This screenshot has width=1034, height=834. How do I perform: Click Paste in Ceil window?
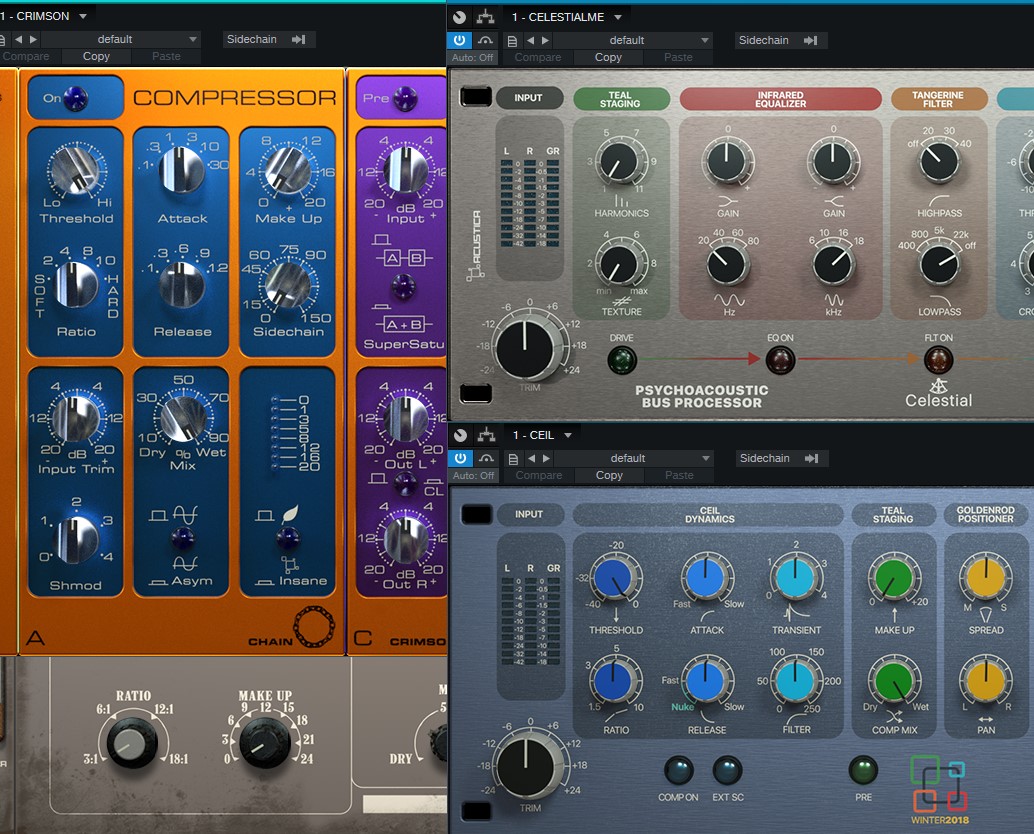click(679, 475)
